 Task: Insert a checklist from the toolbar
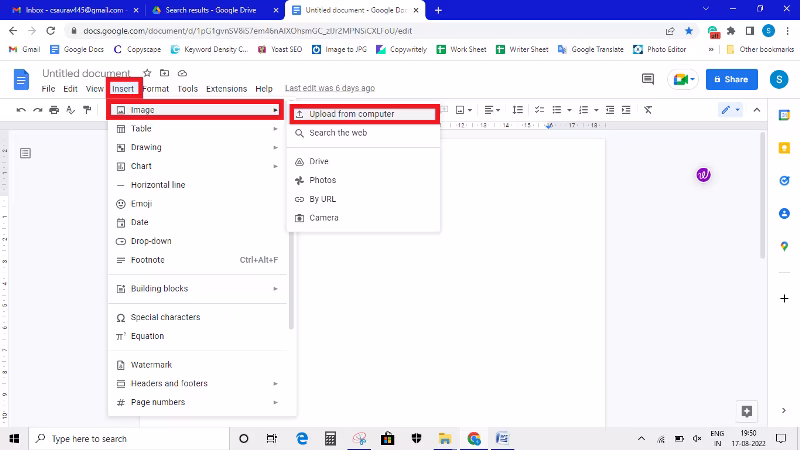539,110
